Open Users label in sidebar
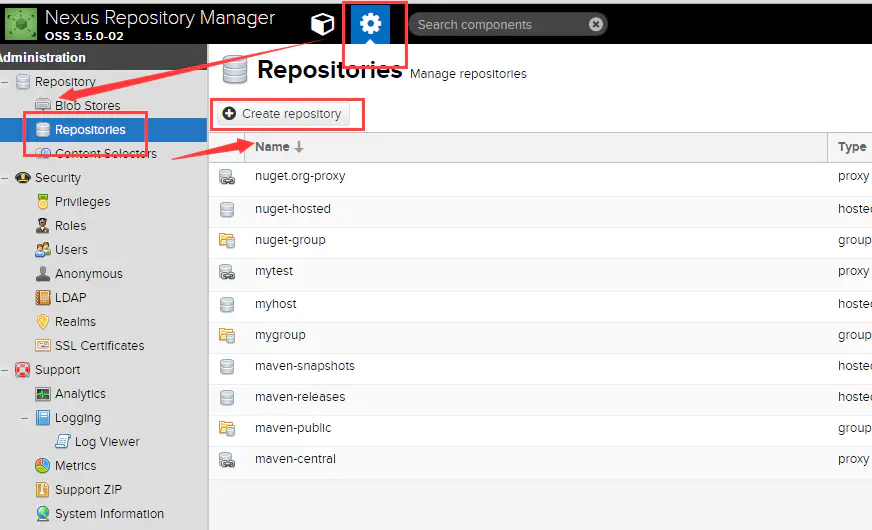The height and width of the screenshot is (530, 872). coord(71,250)
